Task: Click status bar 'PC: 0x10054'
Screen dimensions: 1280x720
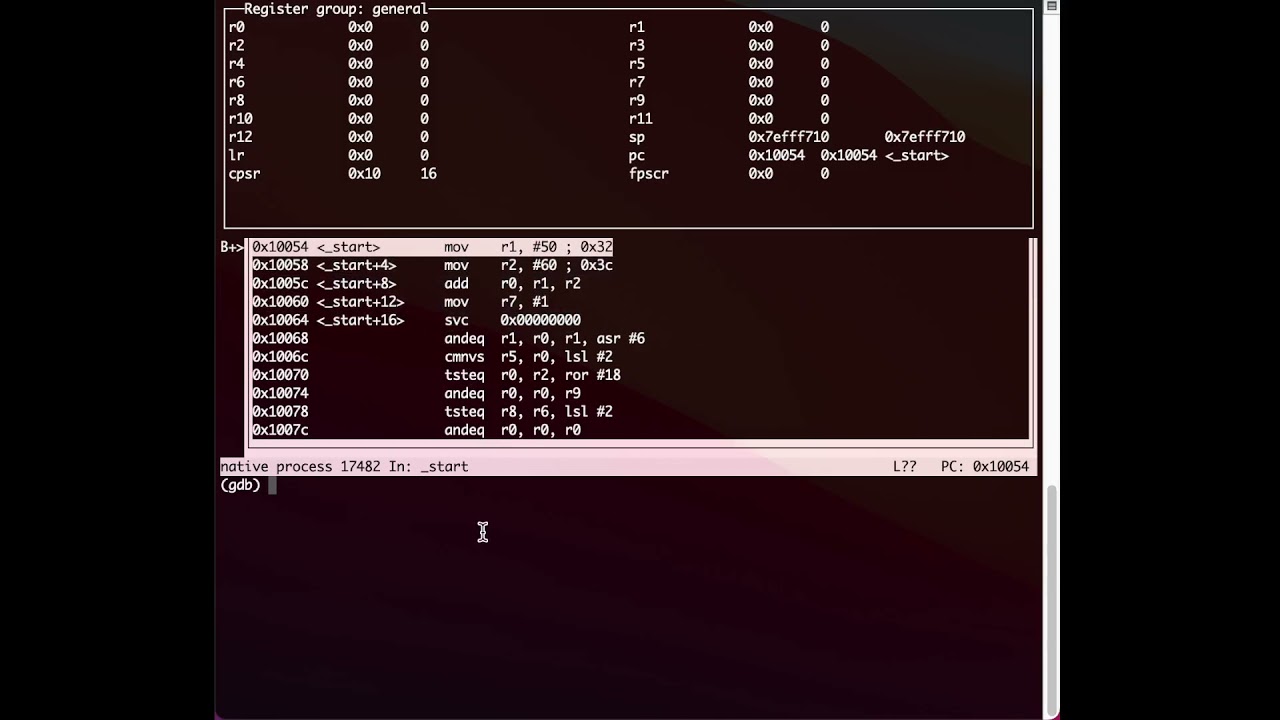Action: [985, 467]
